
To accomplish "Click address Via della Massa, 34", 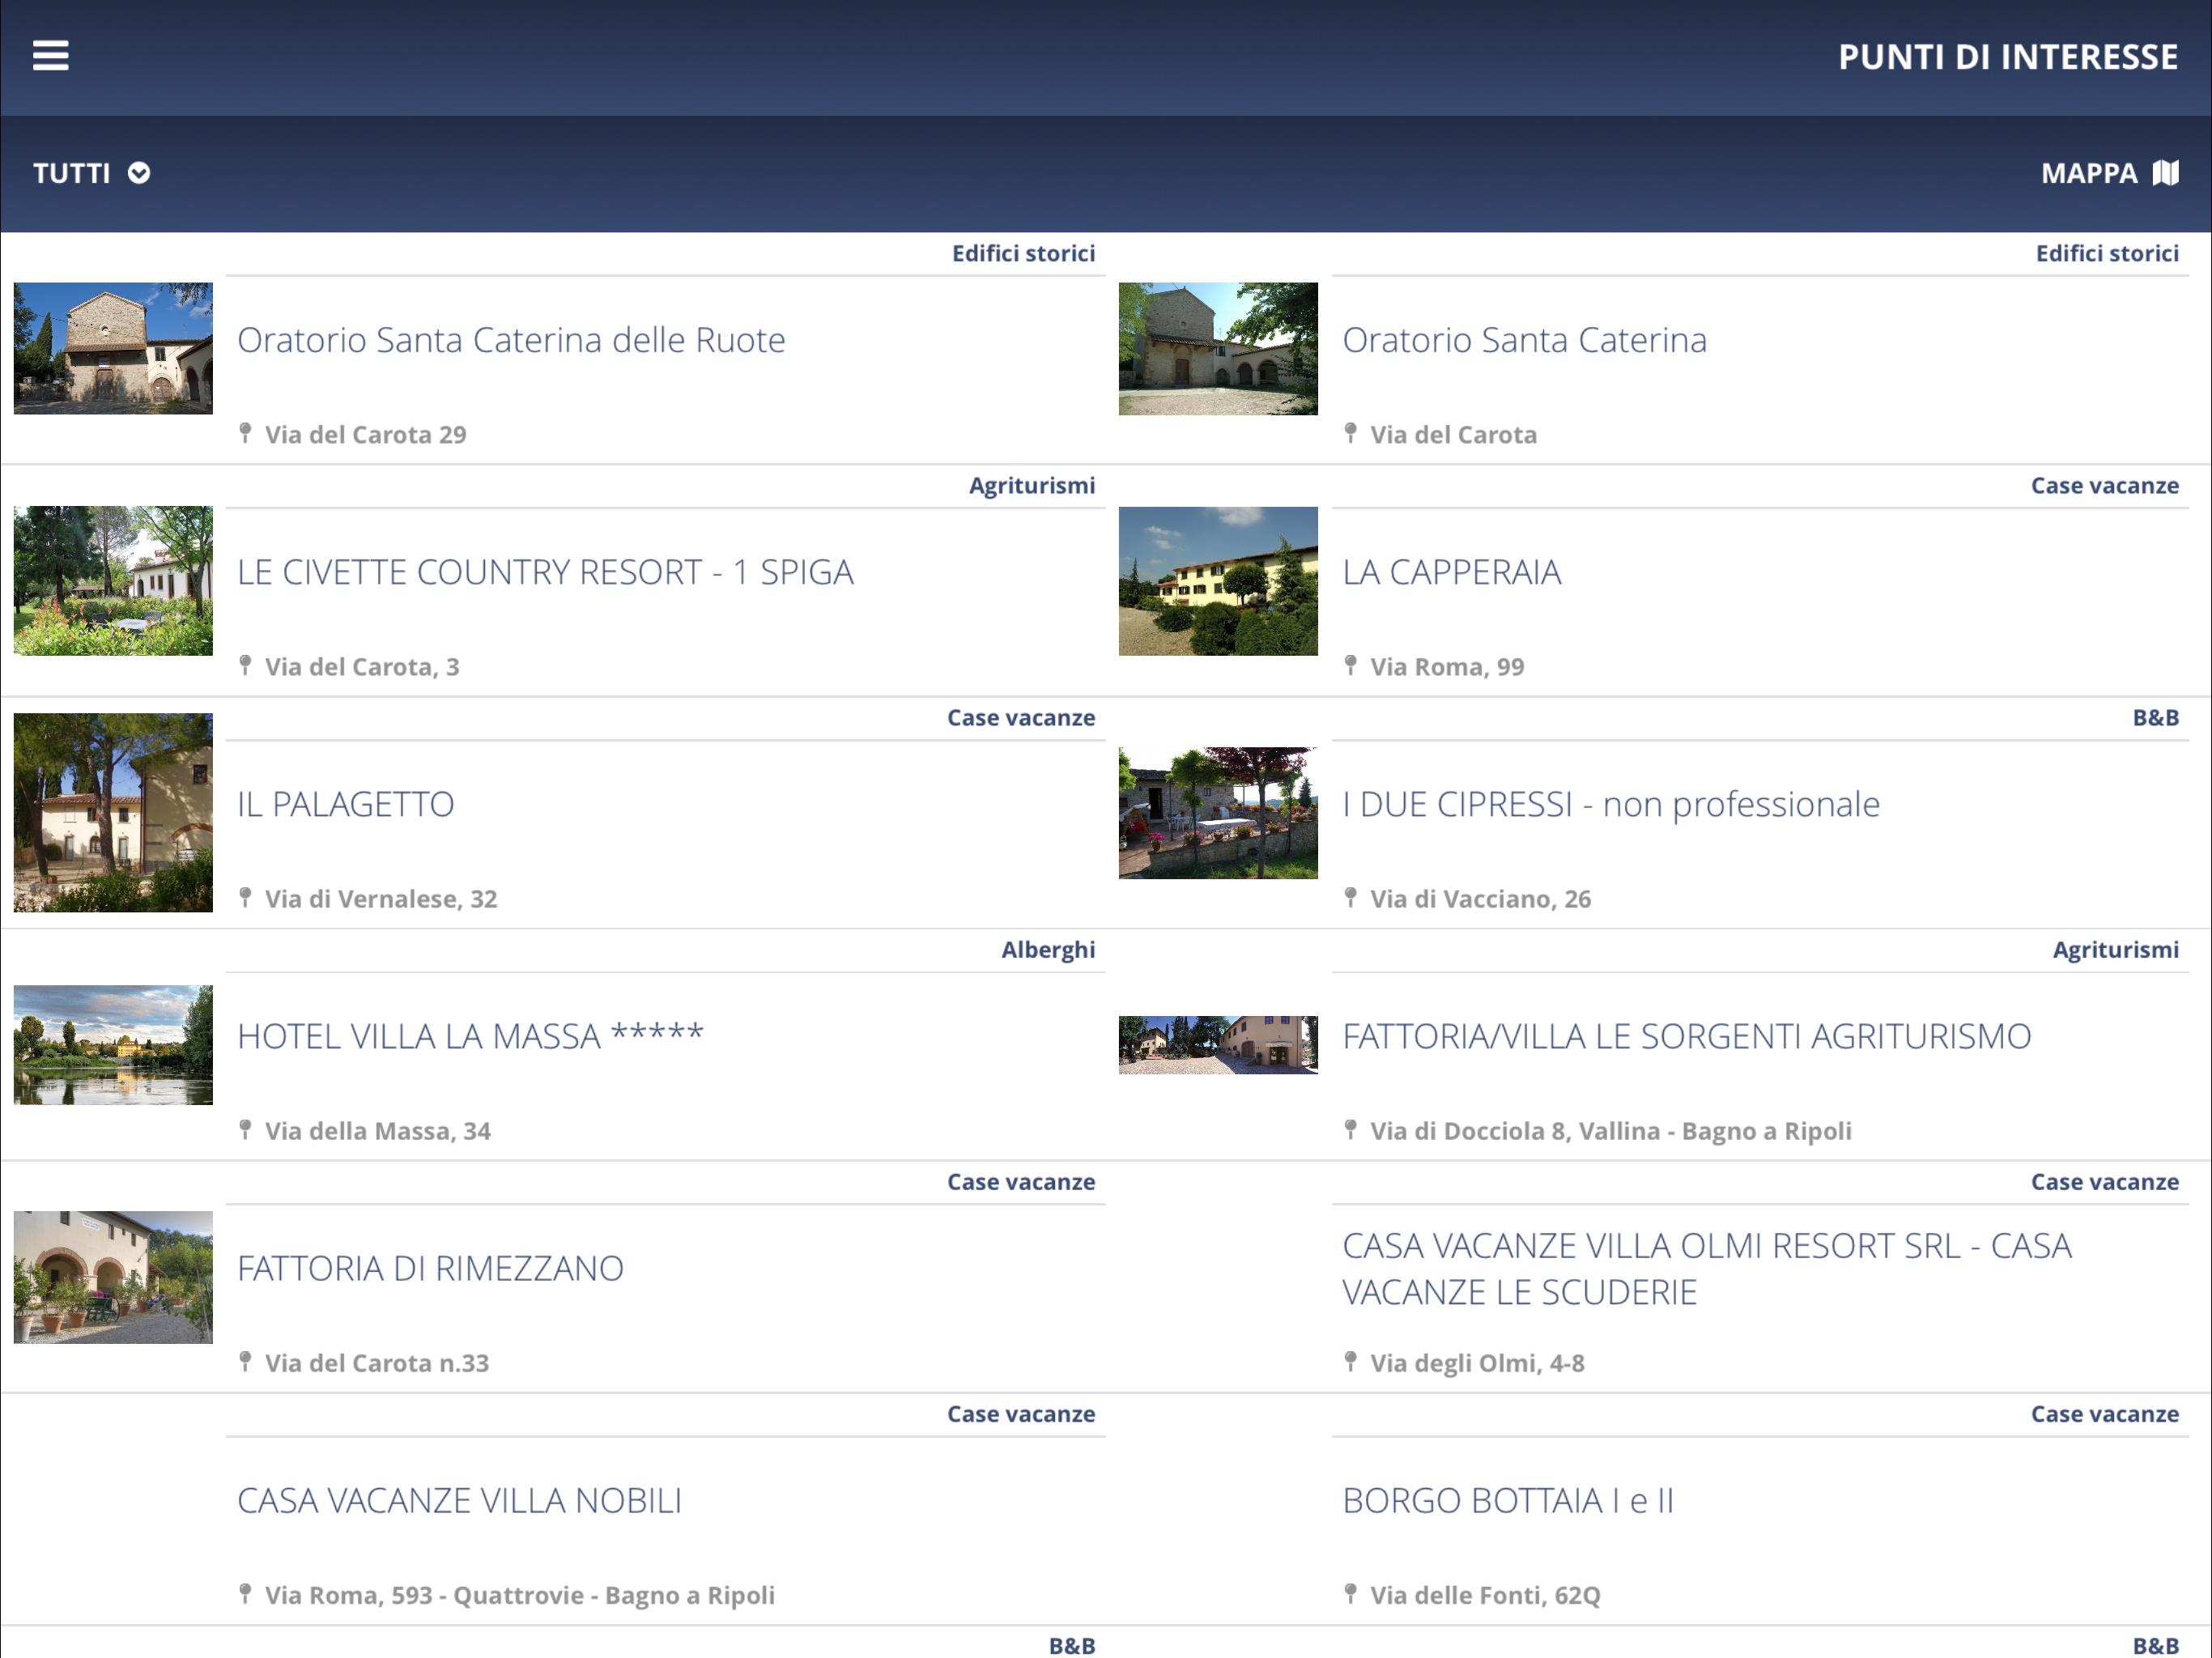I will (x=378, y=1131).
